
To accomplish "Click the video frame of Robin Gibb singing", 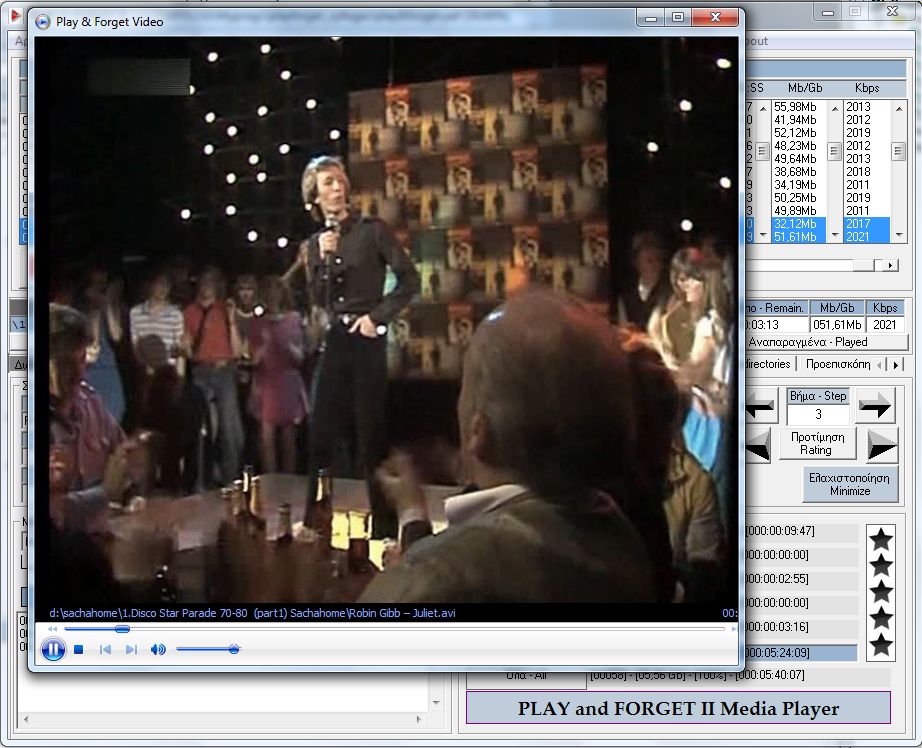I will [386, 320].
